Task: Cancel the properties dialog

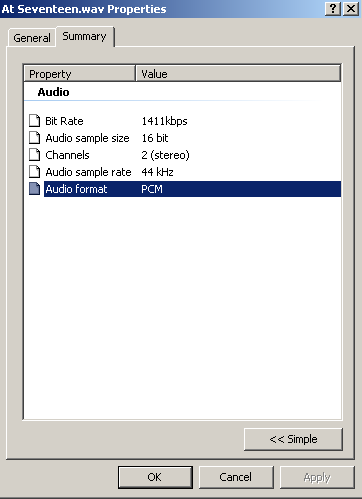Action: coord(236,477)
